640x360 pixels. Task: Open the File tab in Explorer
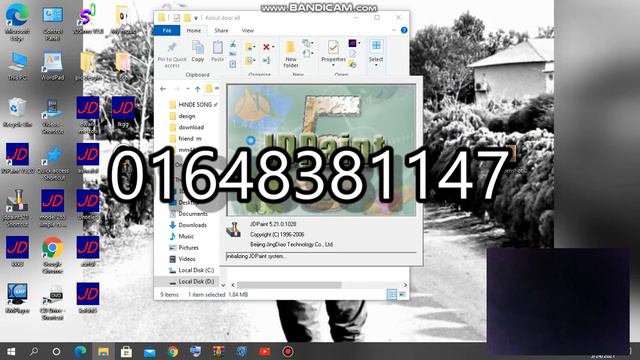(x=167, y=31)
